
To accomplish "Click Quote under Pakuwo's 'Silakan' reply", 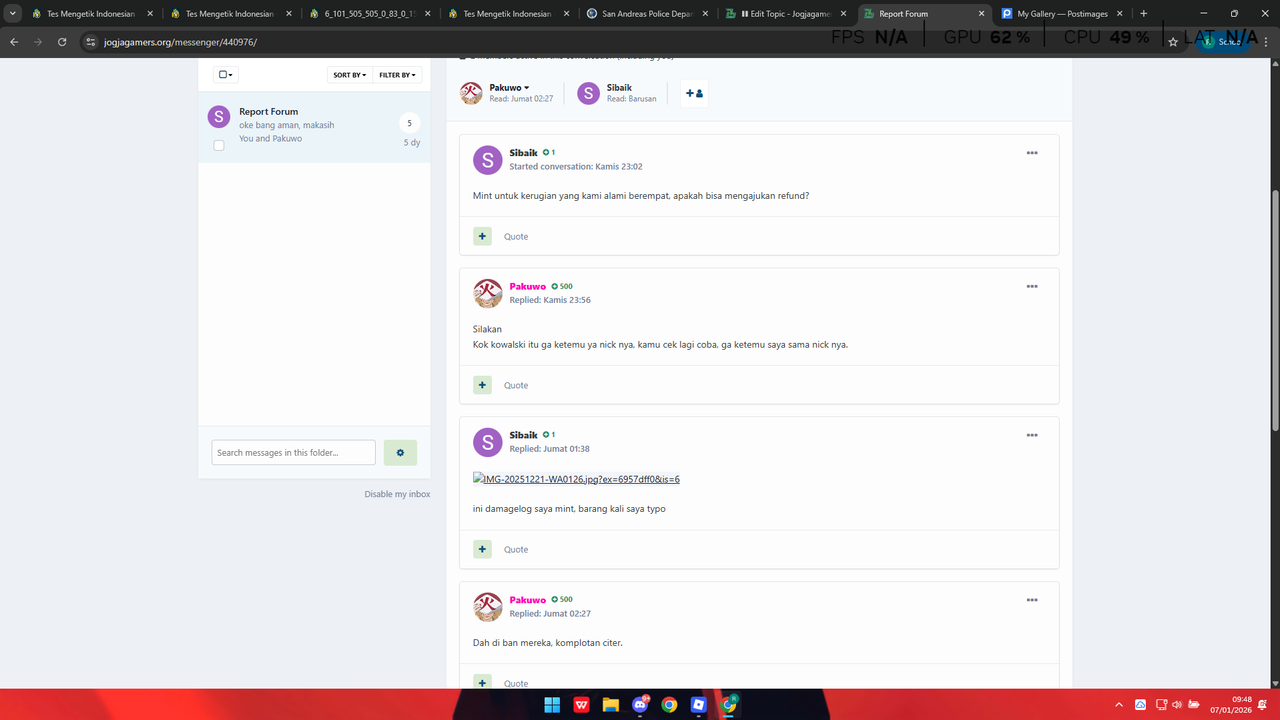I will tap(516, 386).
